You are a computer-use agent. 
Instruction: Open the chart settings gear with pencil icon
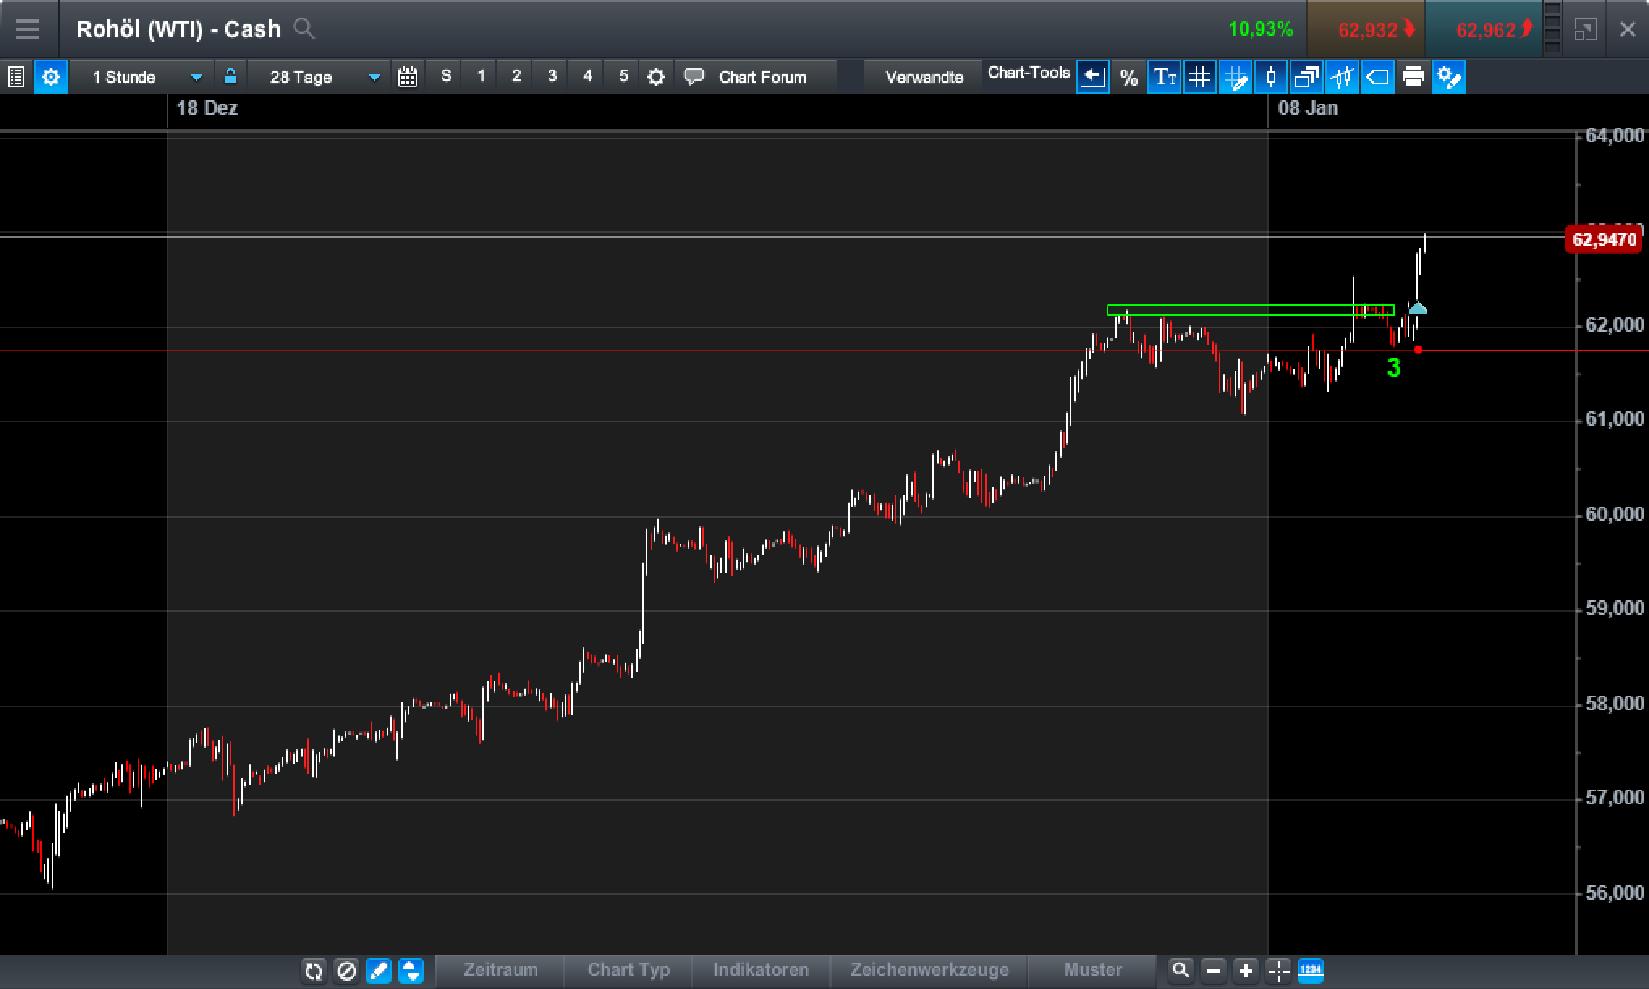tap(1450, 76)
